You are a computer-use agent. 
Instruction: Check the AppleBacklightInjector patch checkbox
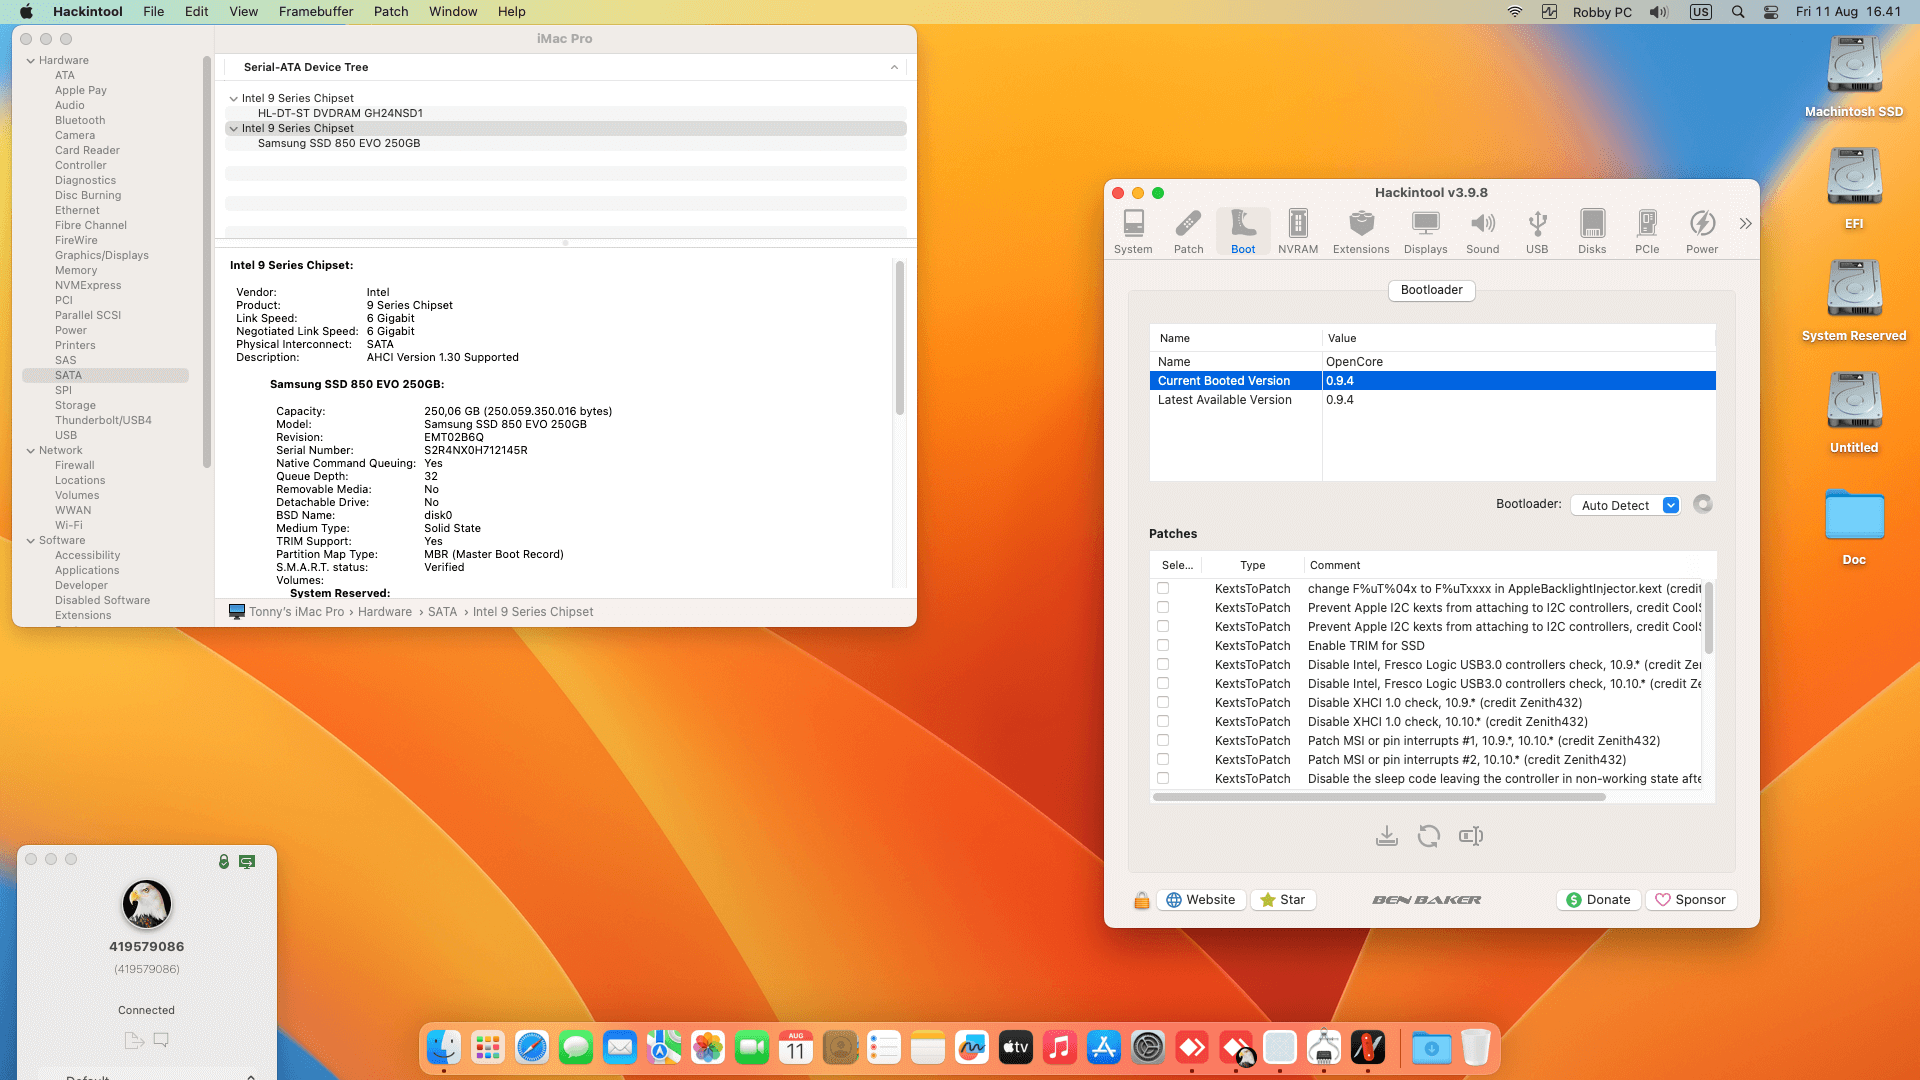point(1163,588)
